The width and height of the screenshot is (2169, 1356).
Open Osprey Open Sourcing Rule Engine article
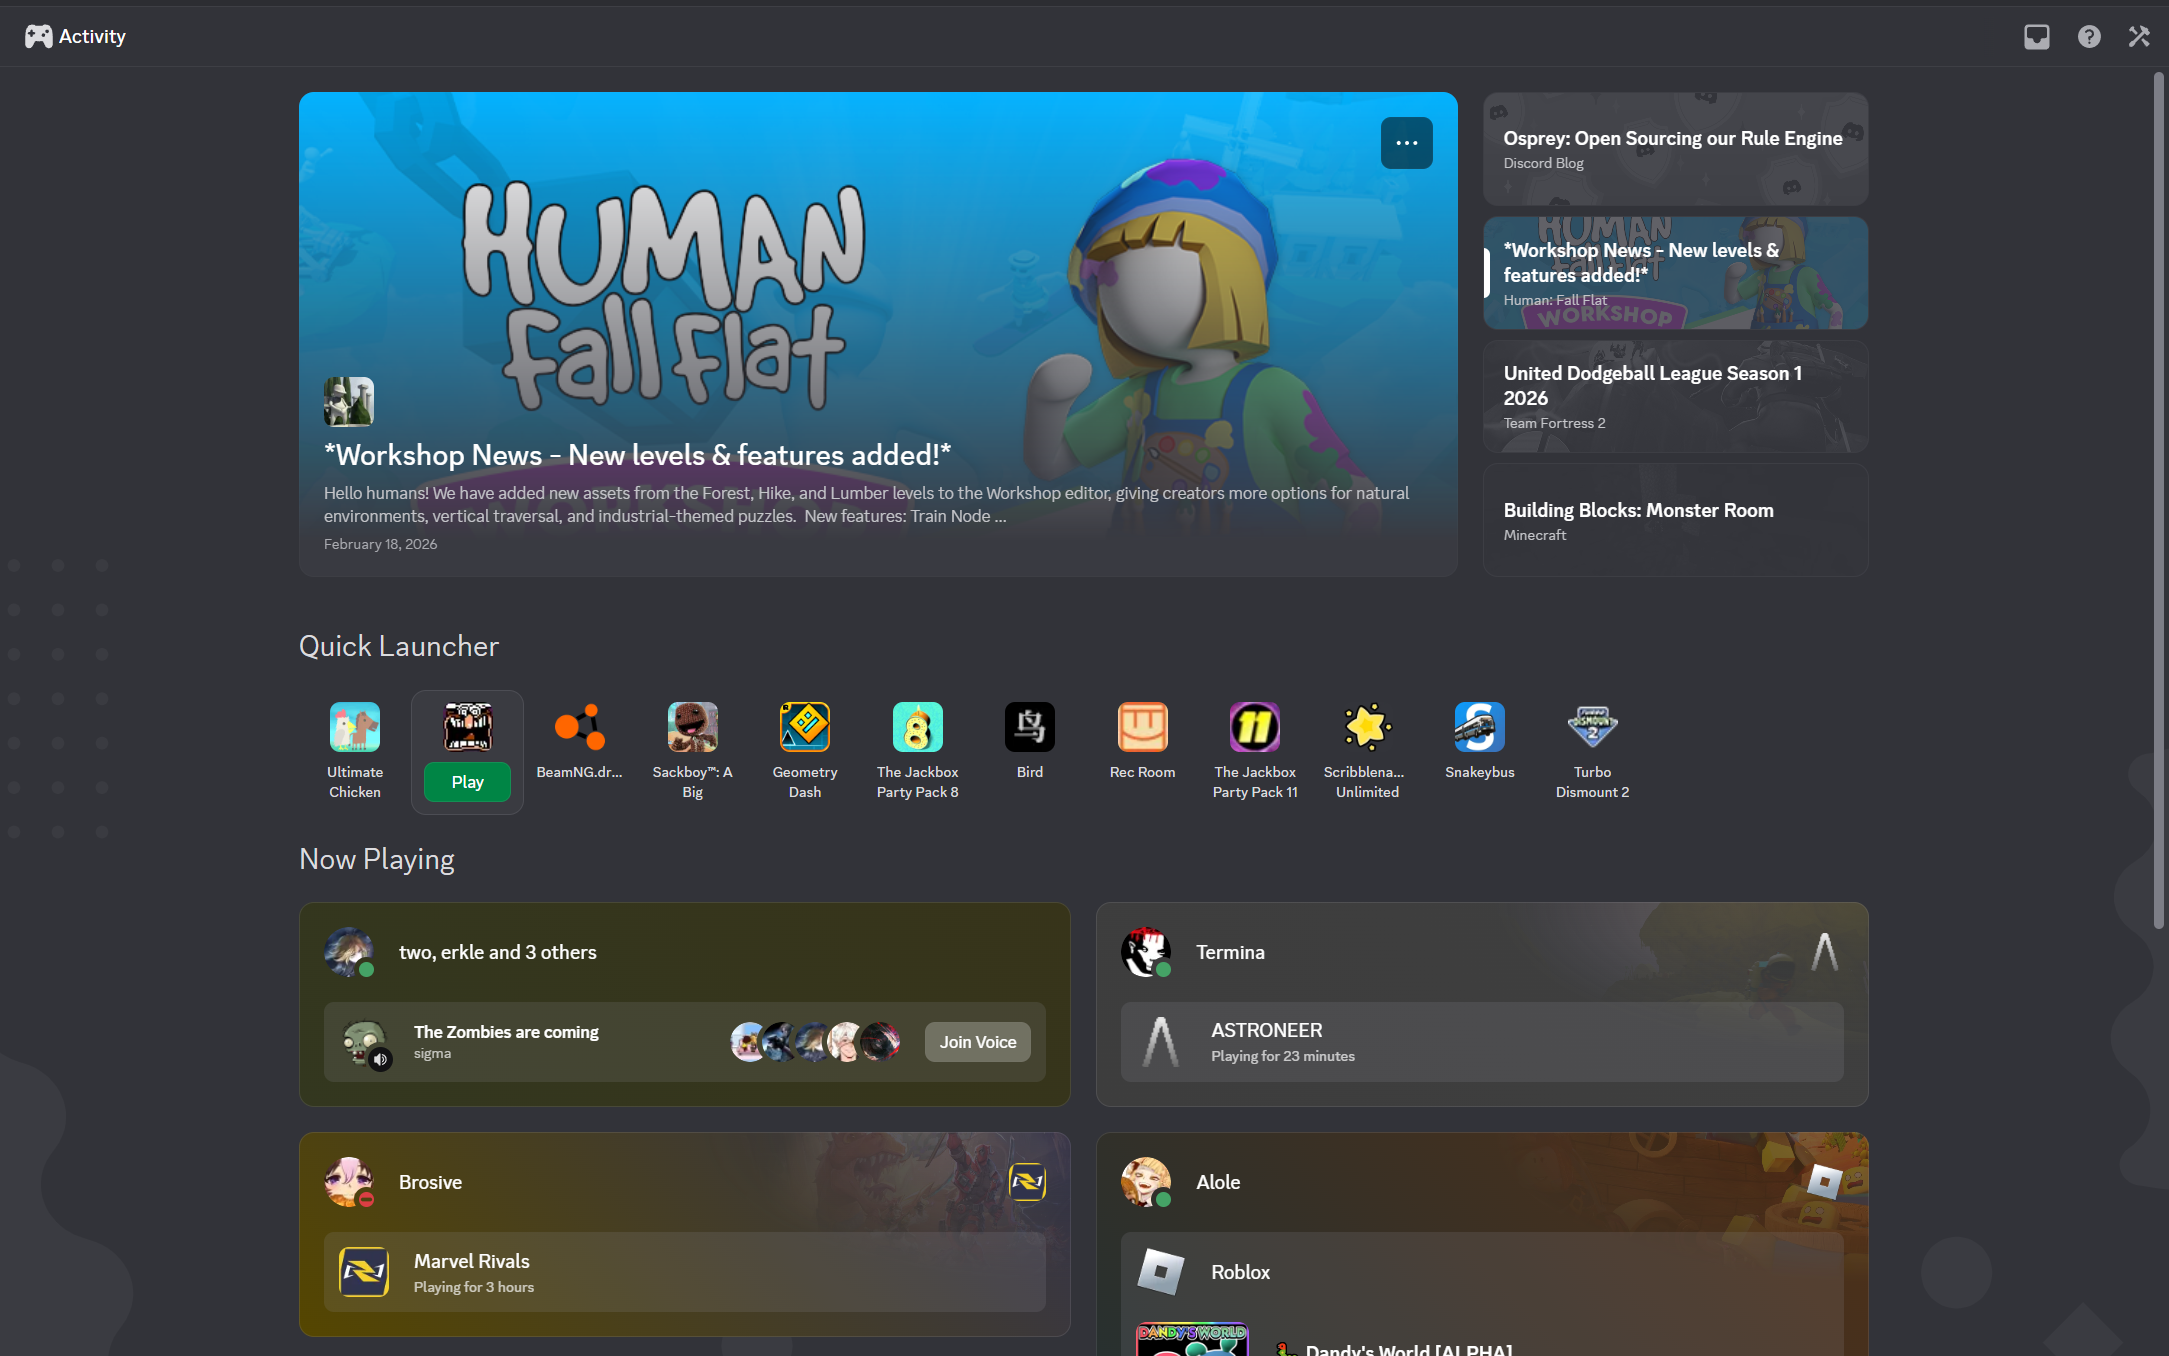pyautogui.click(x=1676, y=149)
